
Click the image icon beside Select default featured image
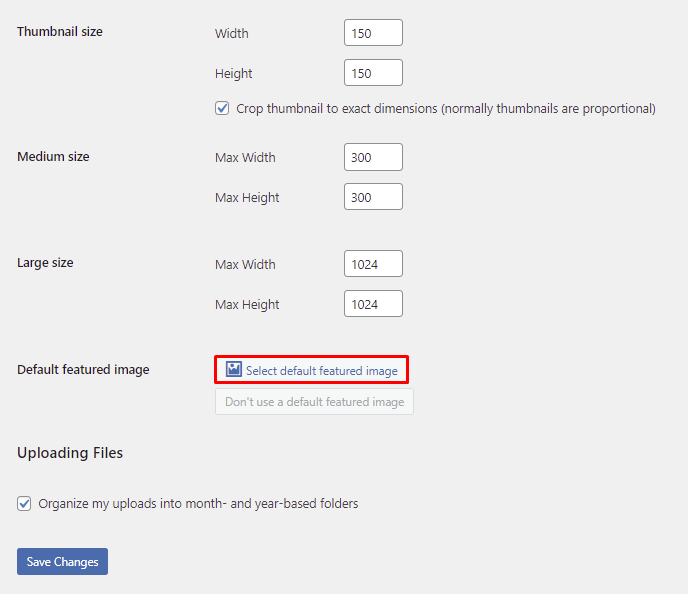point(234,370)
